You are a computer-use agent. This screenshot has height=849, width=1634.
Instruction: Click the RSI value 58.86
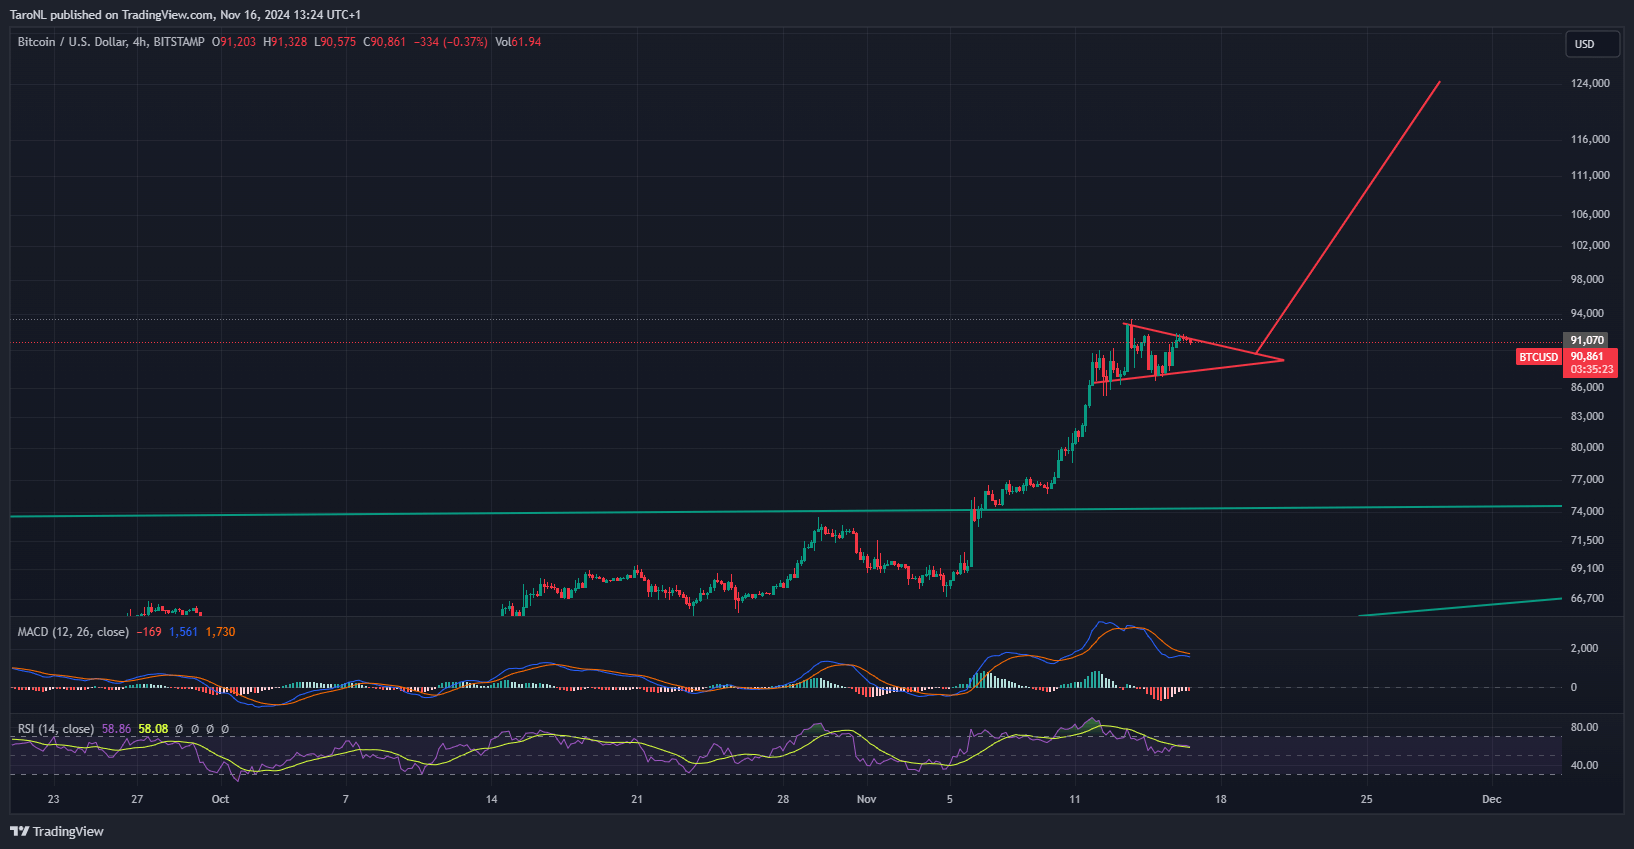point(116,729)
